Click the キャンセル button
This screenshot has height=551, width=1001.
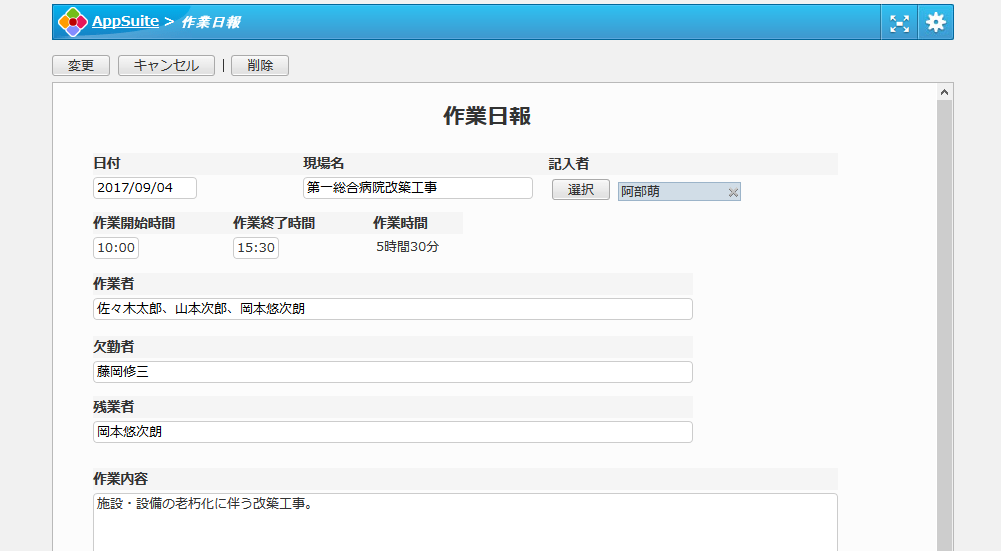pyautogui.click(x=166, y=66)
